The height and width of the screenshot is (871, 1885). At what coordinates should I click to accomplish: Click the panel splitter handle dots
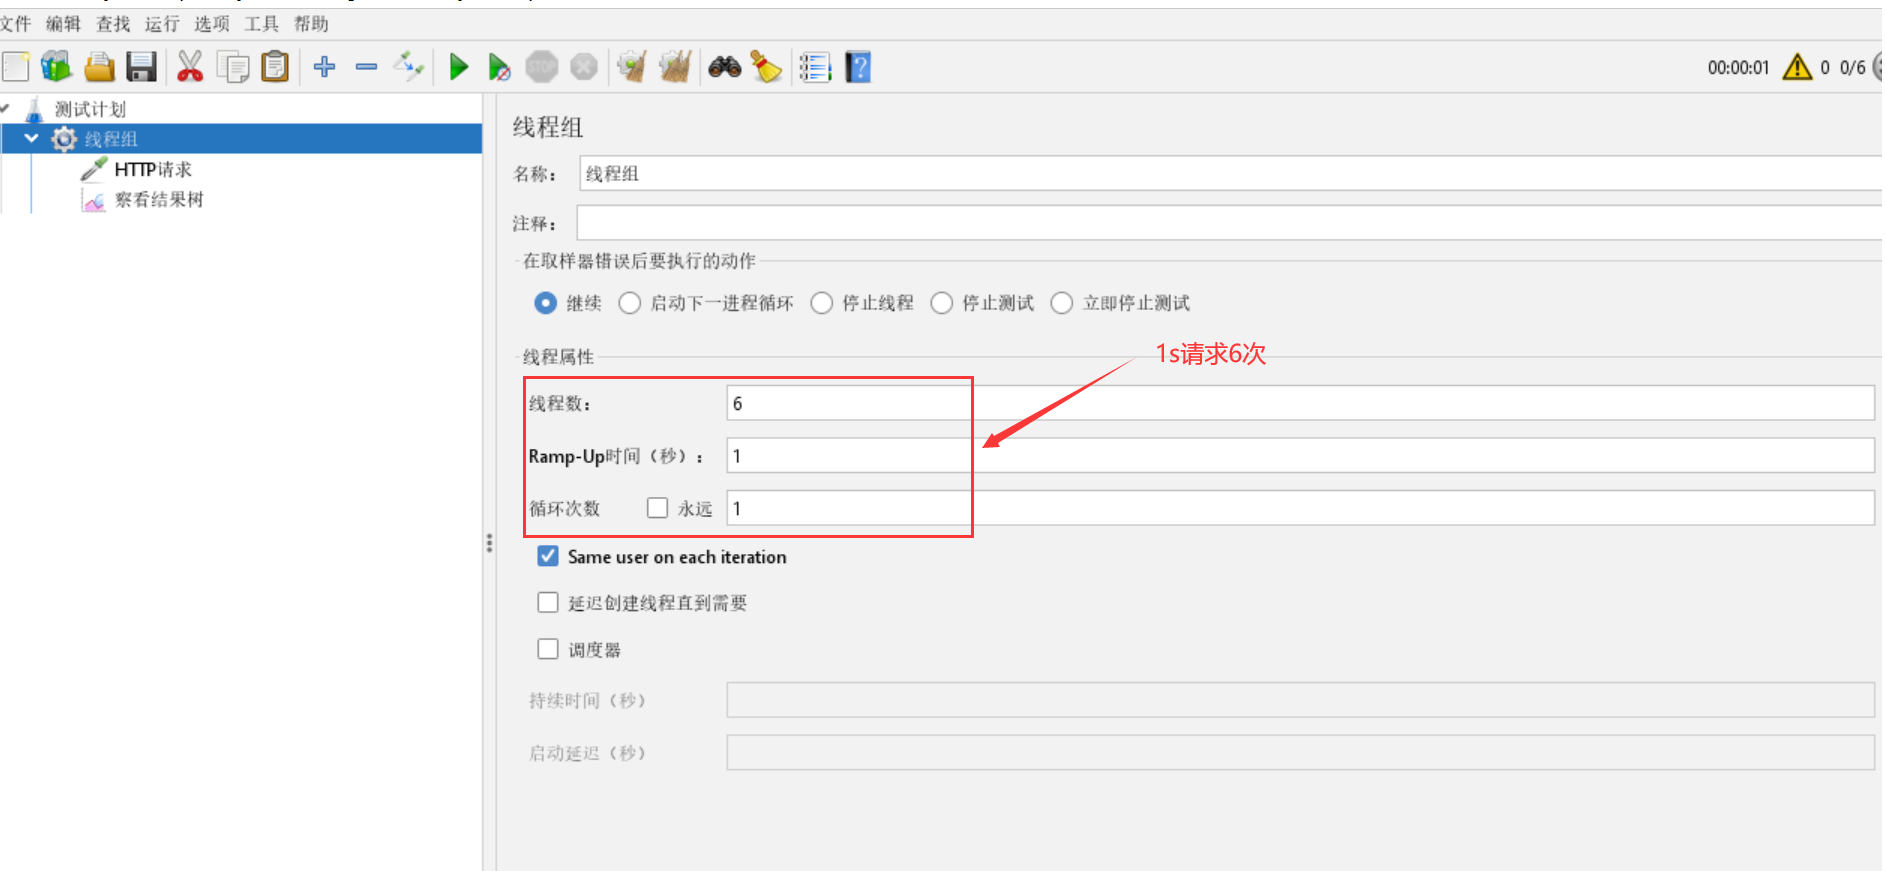click(x=489, y=543)
